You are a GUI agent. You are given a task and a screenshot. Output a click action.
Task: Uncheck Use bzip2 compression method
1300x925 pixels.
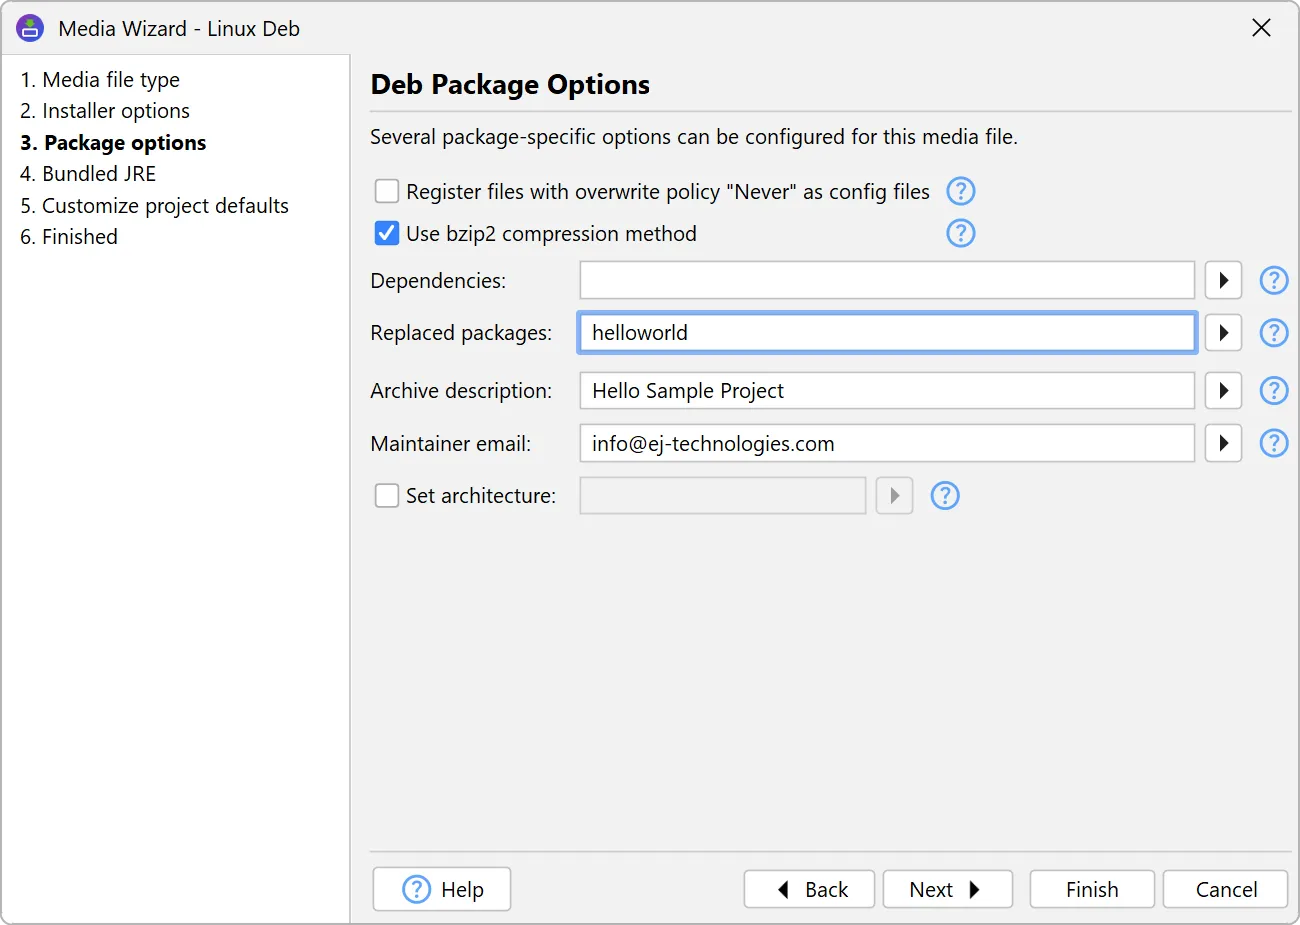pos(387,234)
